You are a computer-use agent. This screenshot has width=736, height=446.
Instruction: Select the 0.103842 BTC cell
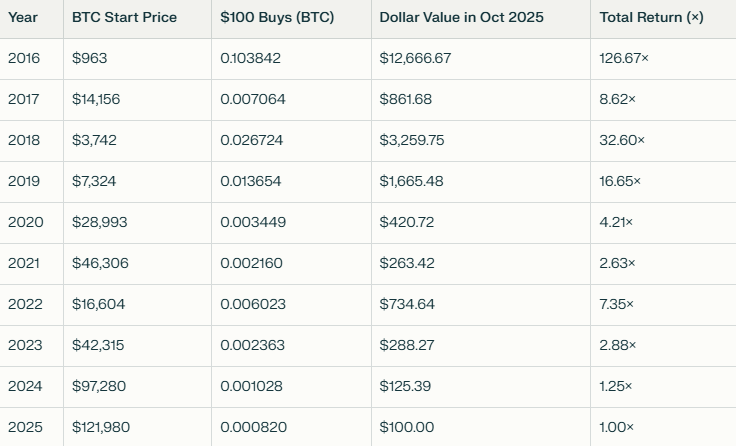point(251,59)
